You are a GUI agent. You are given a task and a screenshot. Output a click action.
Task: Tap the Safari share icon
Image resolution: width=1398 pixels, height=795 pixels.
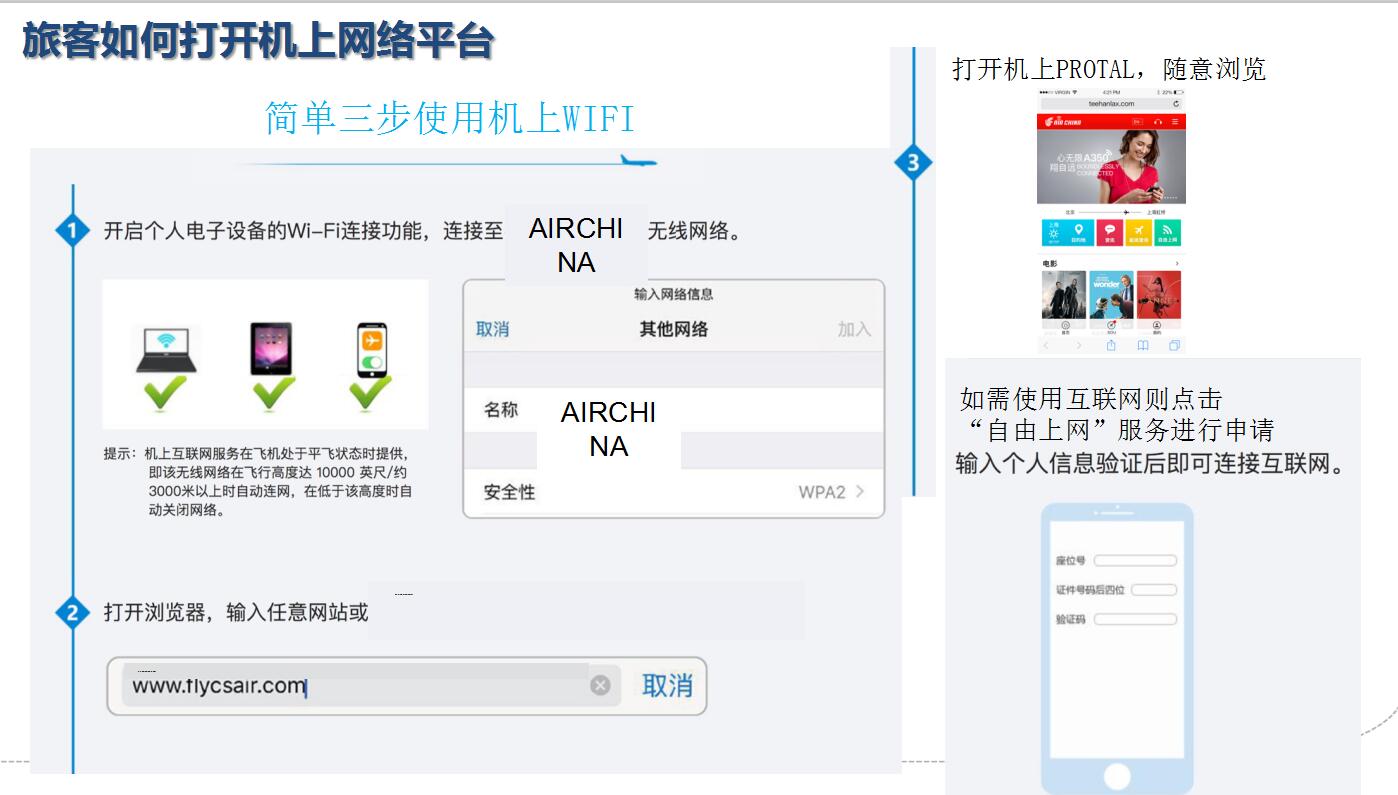(x=1111, y=345)
